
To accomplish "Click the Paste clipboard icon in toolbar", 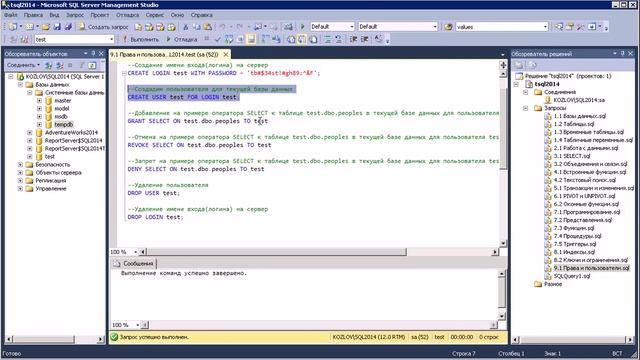I will click(208, 27).
